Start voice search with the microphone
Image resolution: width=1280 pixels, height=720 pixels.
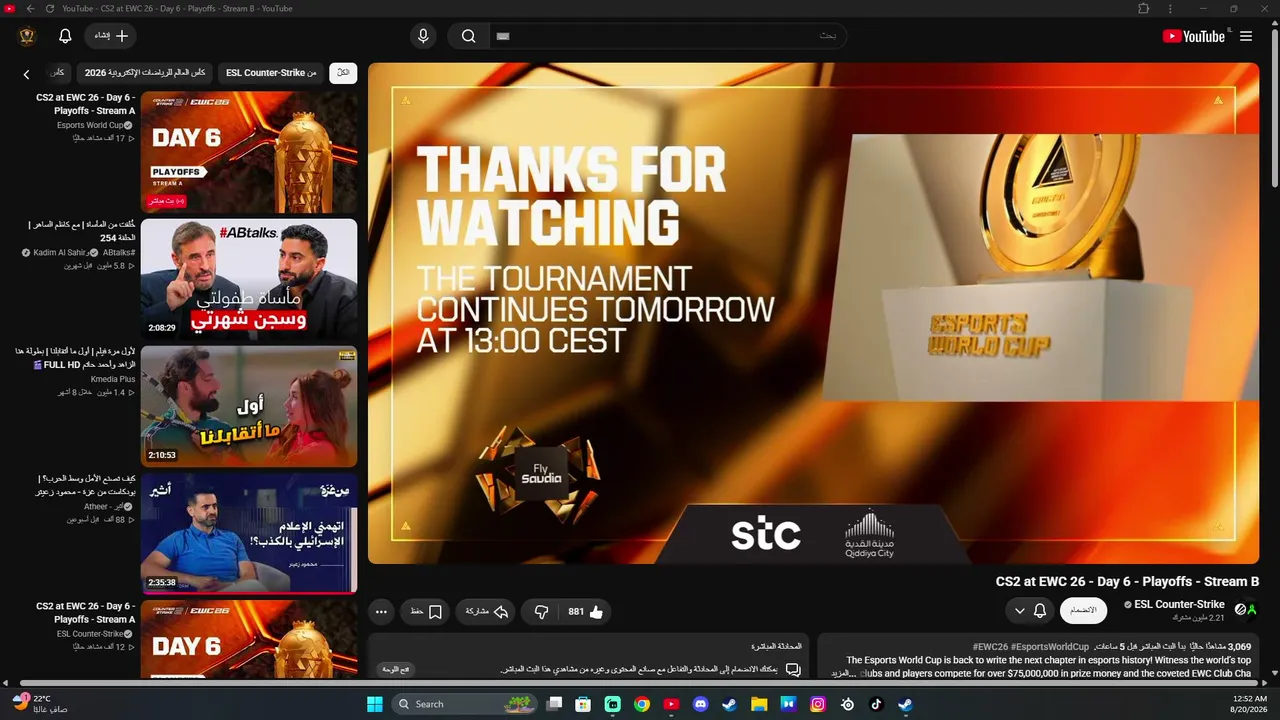pyautogui.click(x=423, y=36)
